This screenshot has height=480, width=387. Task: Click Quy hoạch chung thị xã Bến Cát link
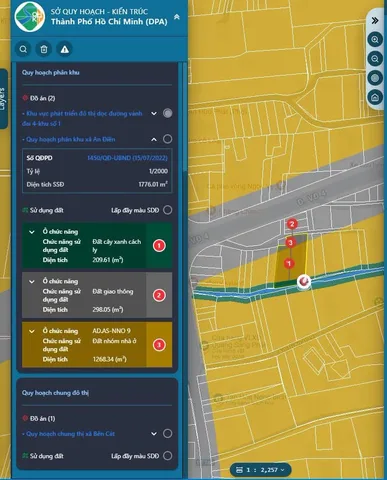(x=70, y=434)
